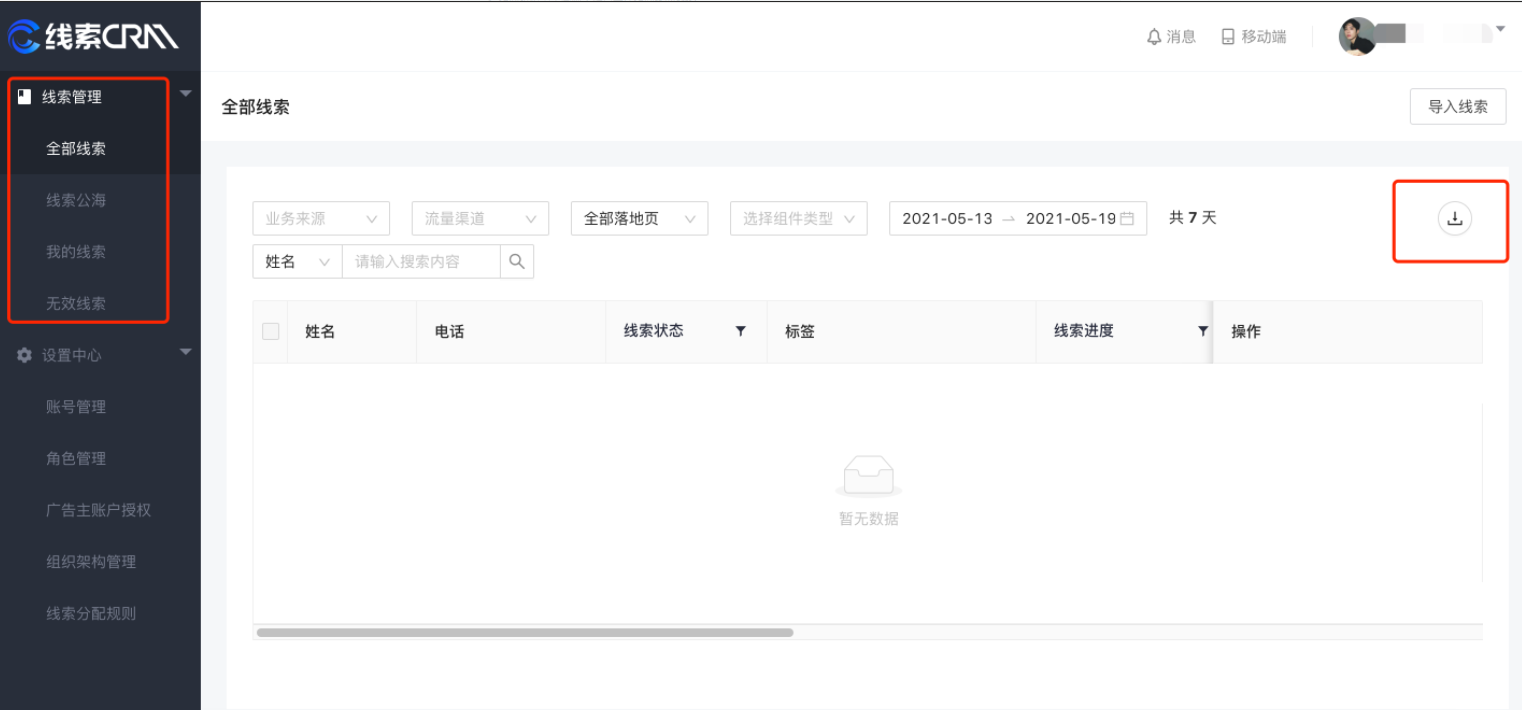Toggle the select-all checkbox in table header
Viewport: 1522px width, 710px height.
[270, 331]
